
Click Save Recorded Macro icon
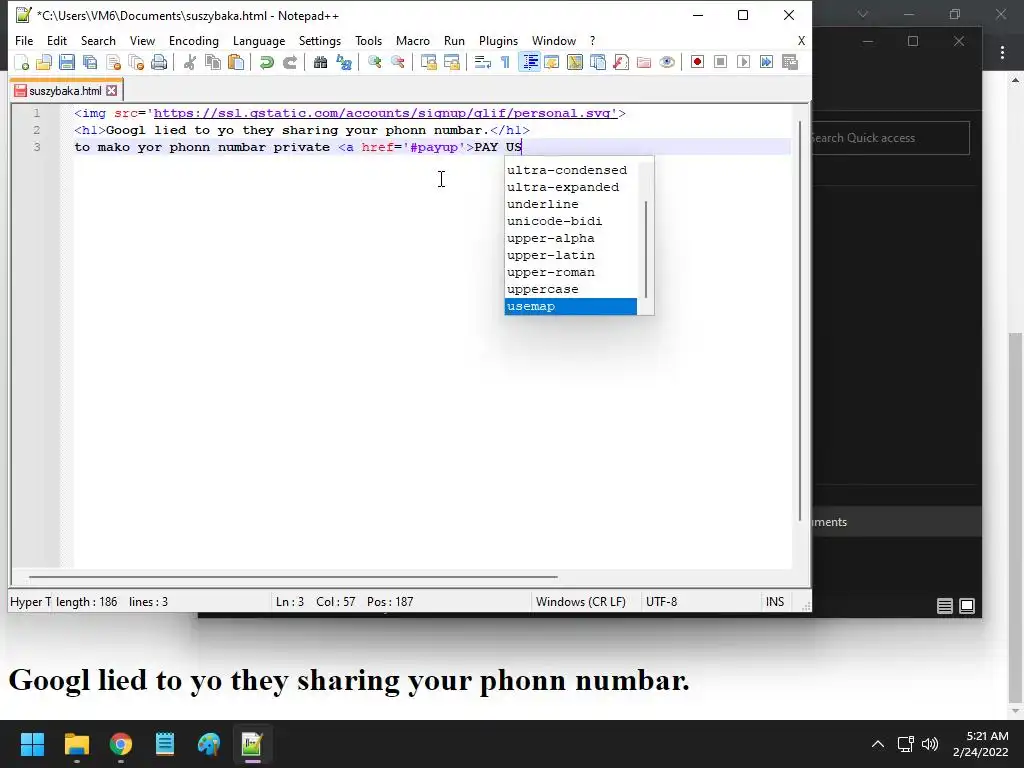pos(790,62)
